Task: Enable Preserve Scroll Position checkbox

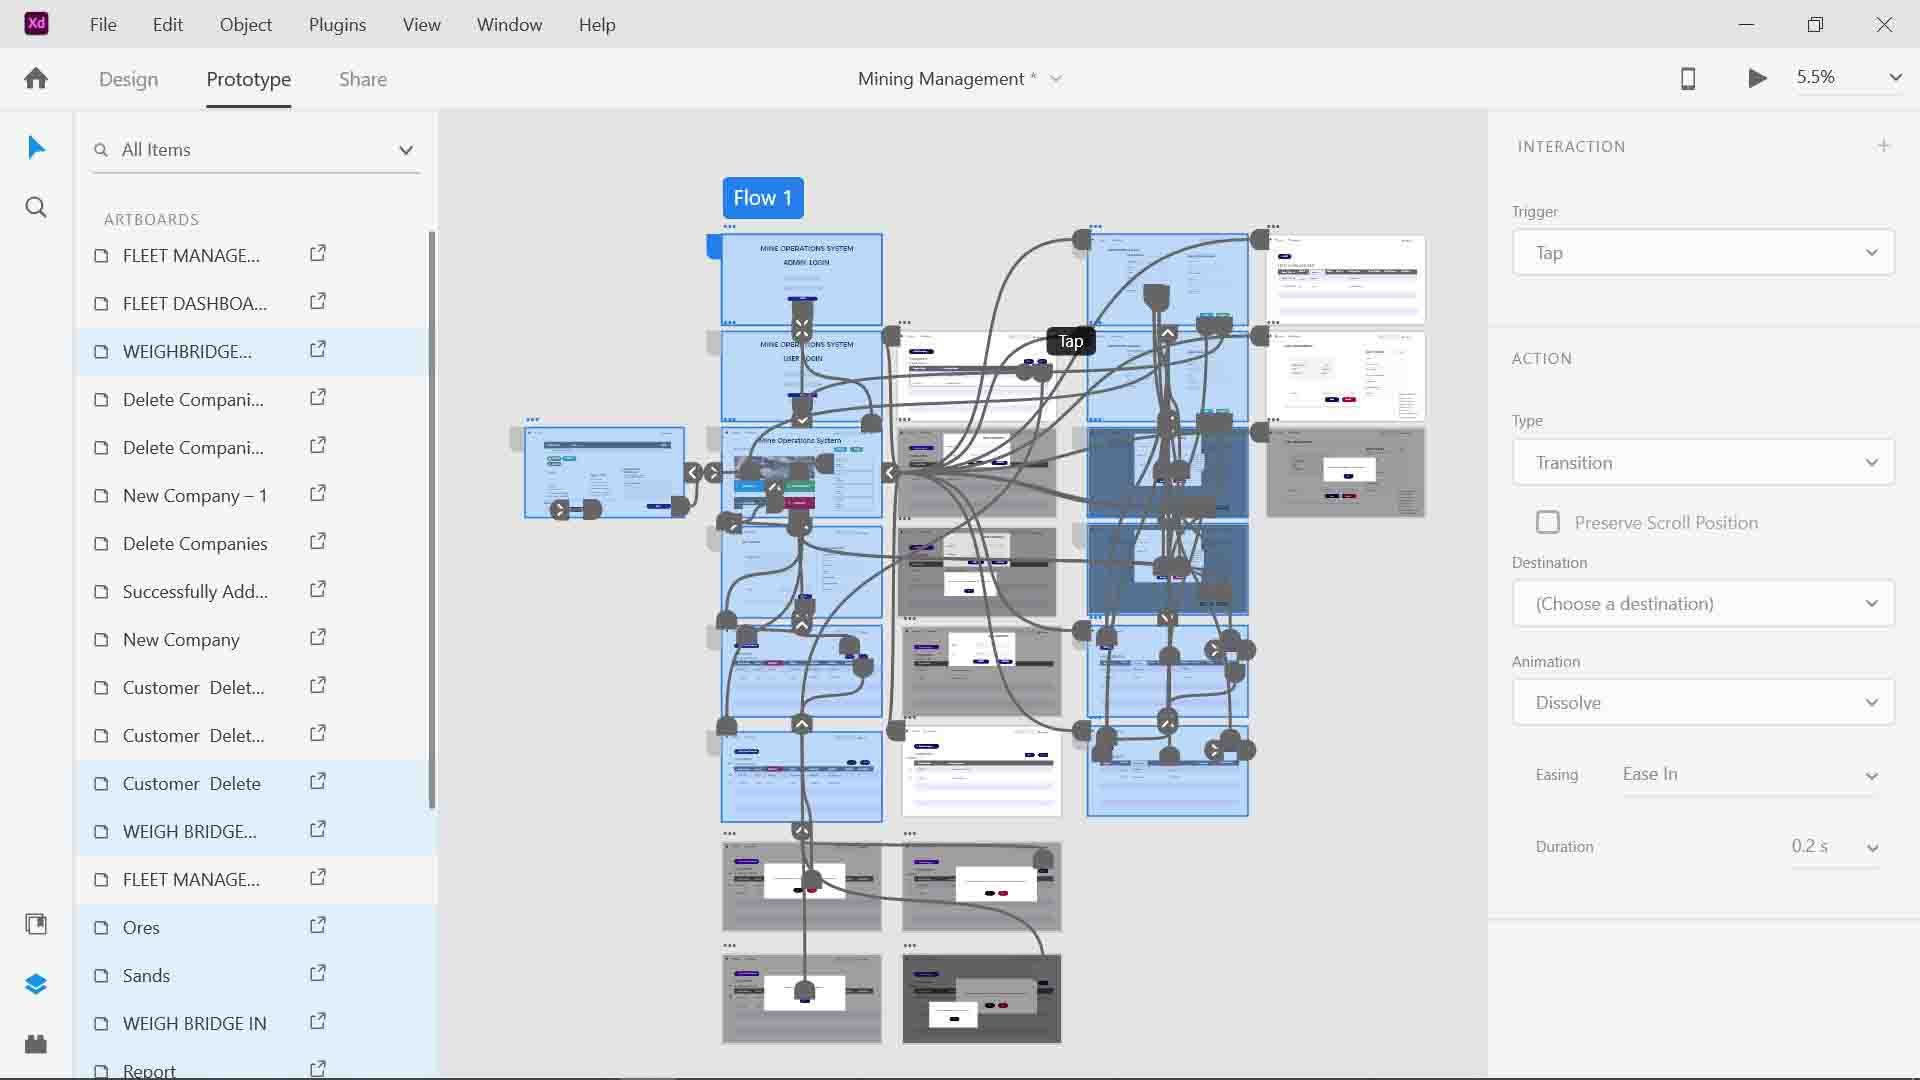Action: point(1548,522)
